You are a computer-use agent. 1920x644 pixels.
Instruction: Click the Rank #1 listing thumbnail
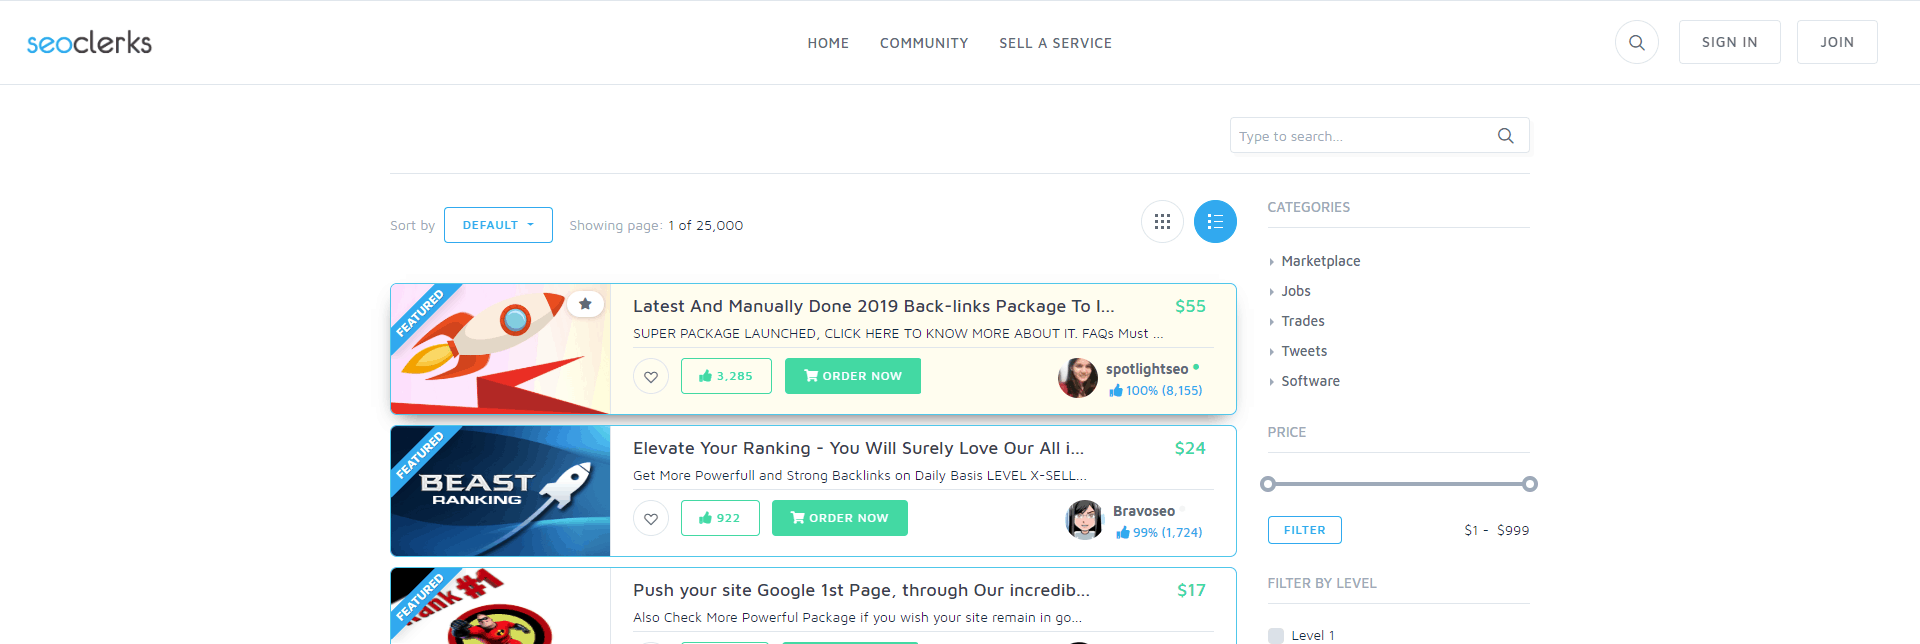click(x=500, y=606)
